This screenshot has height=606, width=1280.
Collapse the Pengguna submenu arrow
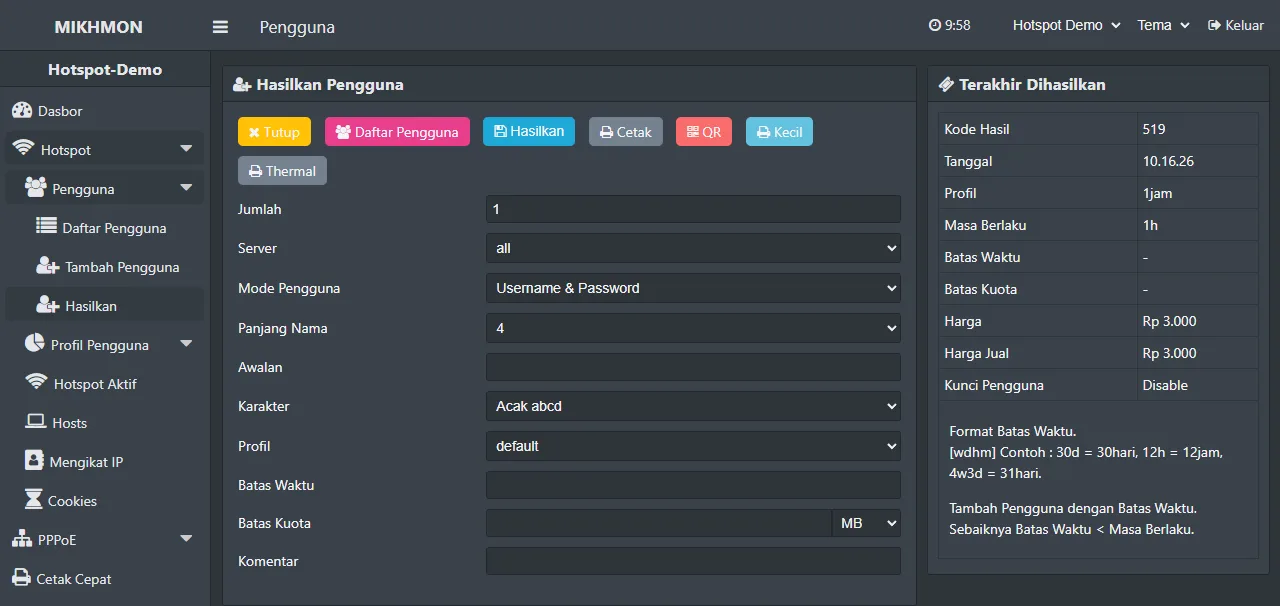[x=186, y=188]
